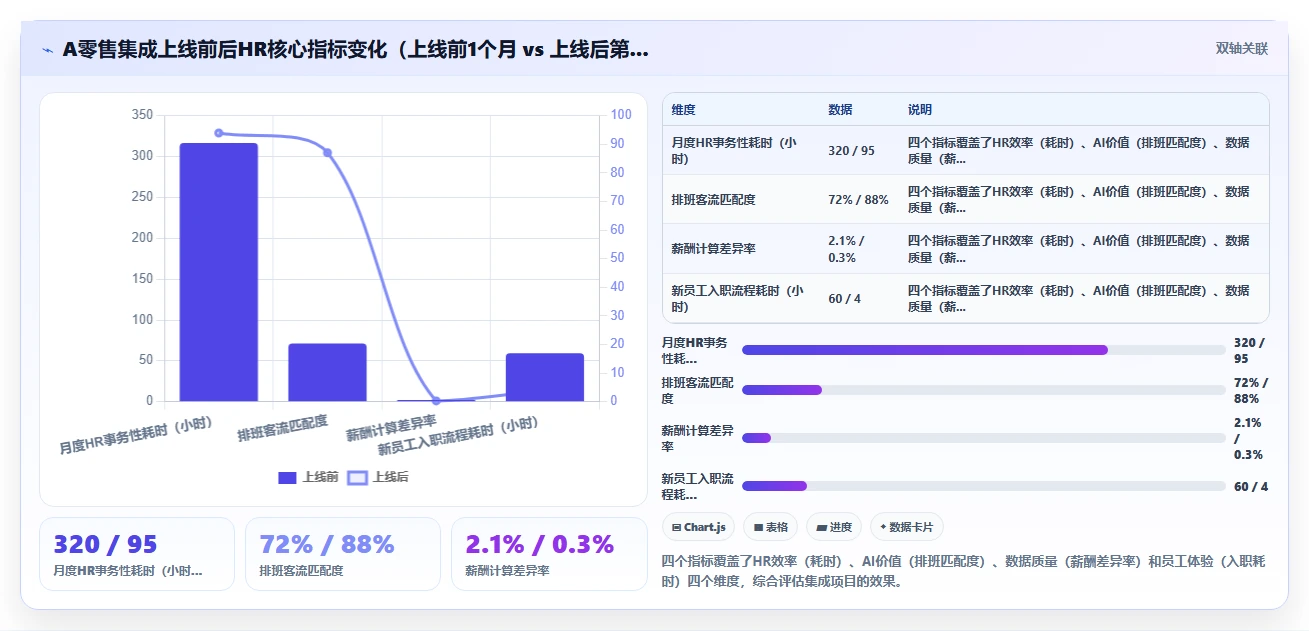Click the 320 / 95 data card
The width and height of the screenshot is (1309, 631).
[137, 554]
